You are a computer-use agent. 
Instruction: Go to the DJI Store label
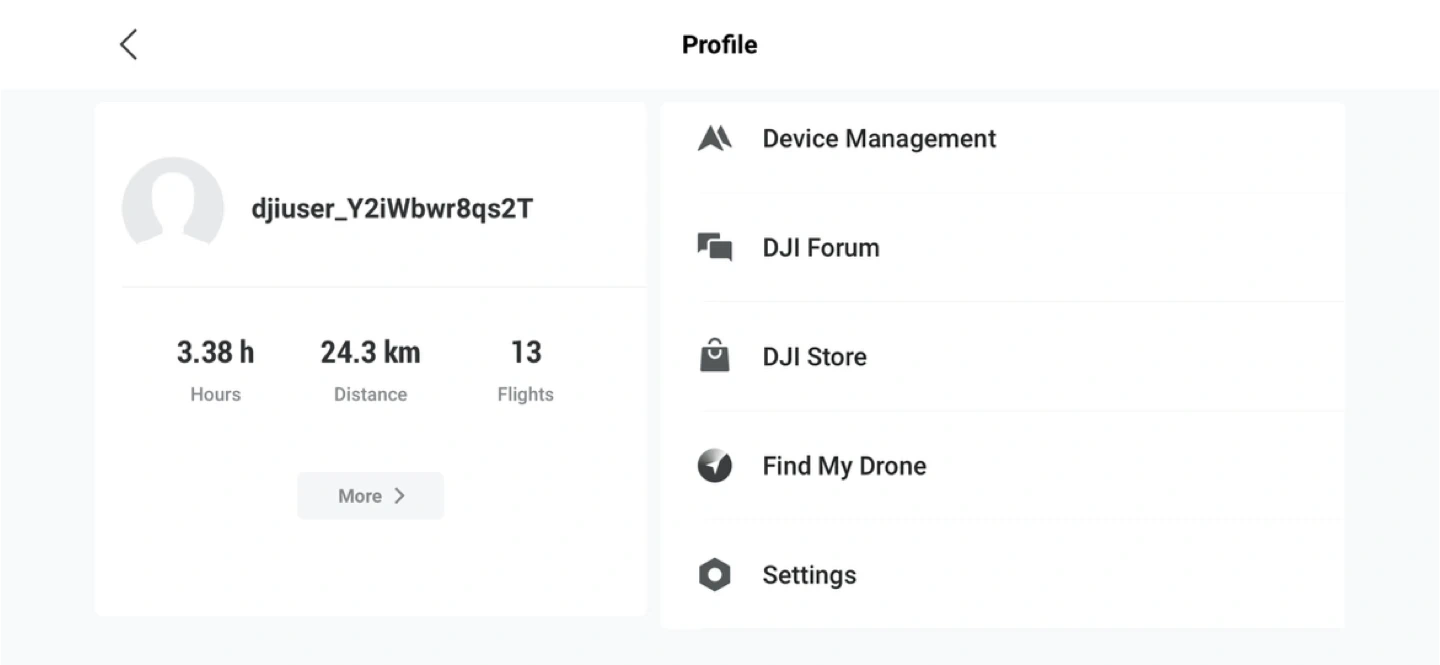(x=814, y=357)
